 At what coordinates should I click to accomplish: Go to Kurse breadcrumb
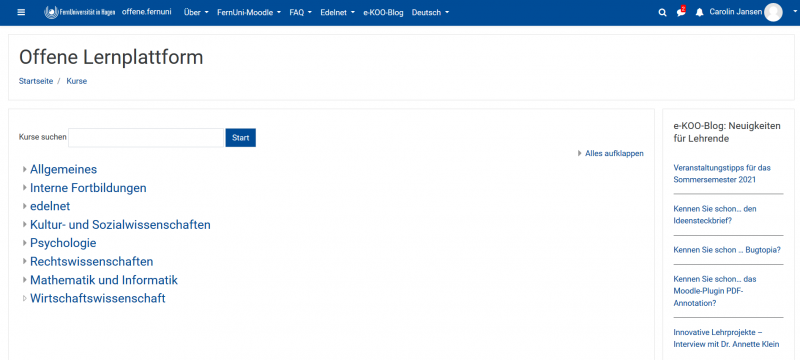coord(77,81)
